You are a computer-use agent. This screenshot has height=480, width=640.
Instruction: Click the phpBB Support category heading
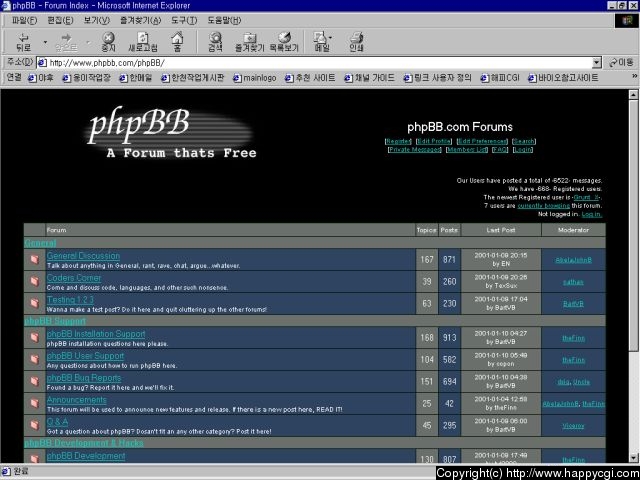(55, 321)
